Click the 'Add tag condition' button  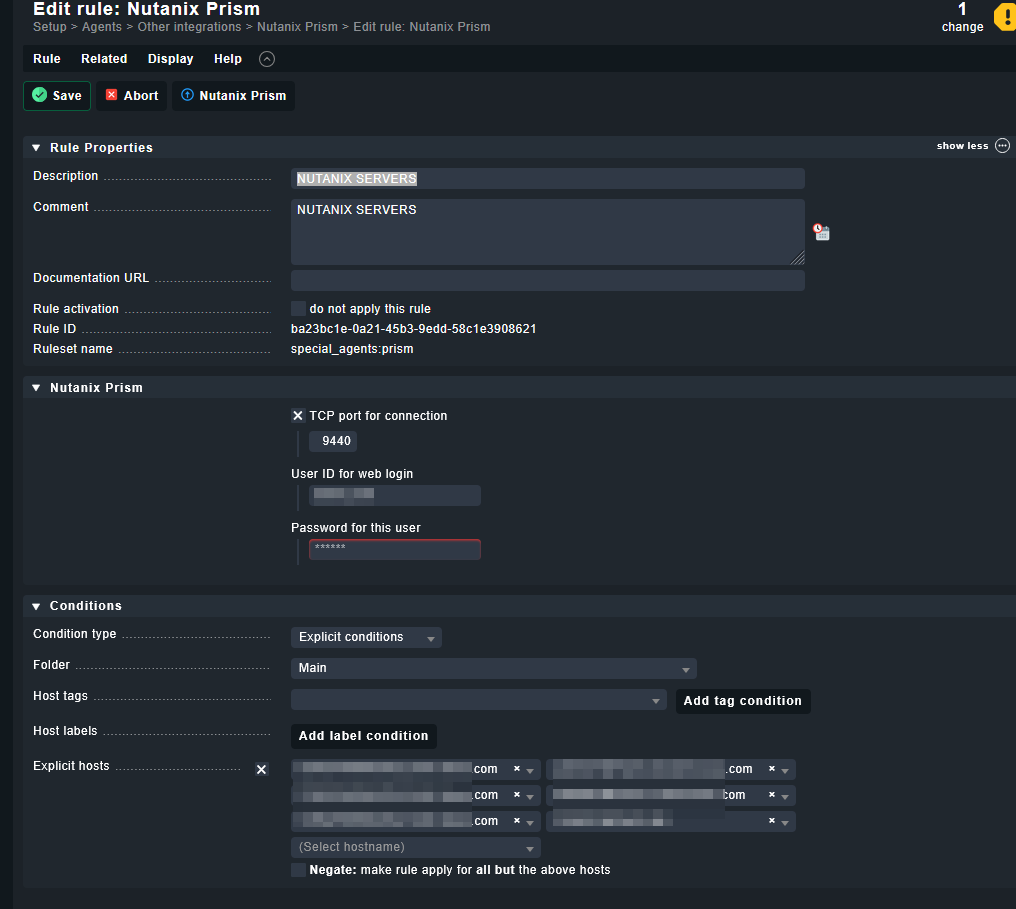[x=742, y=700]
